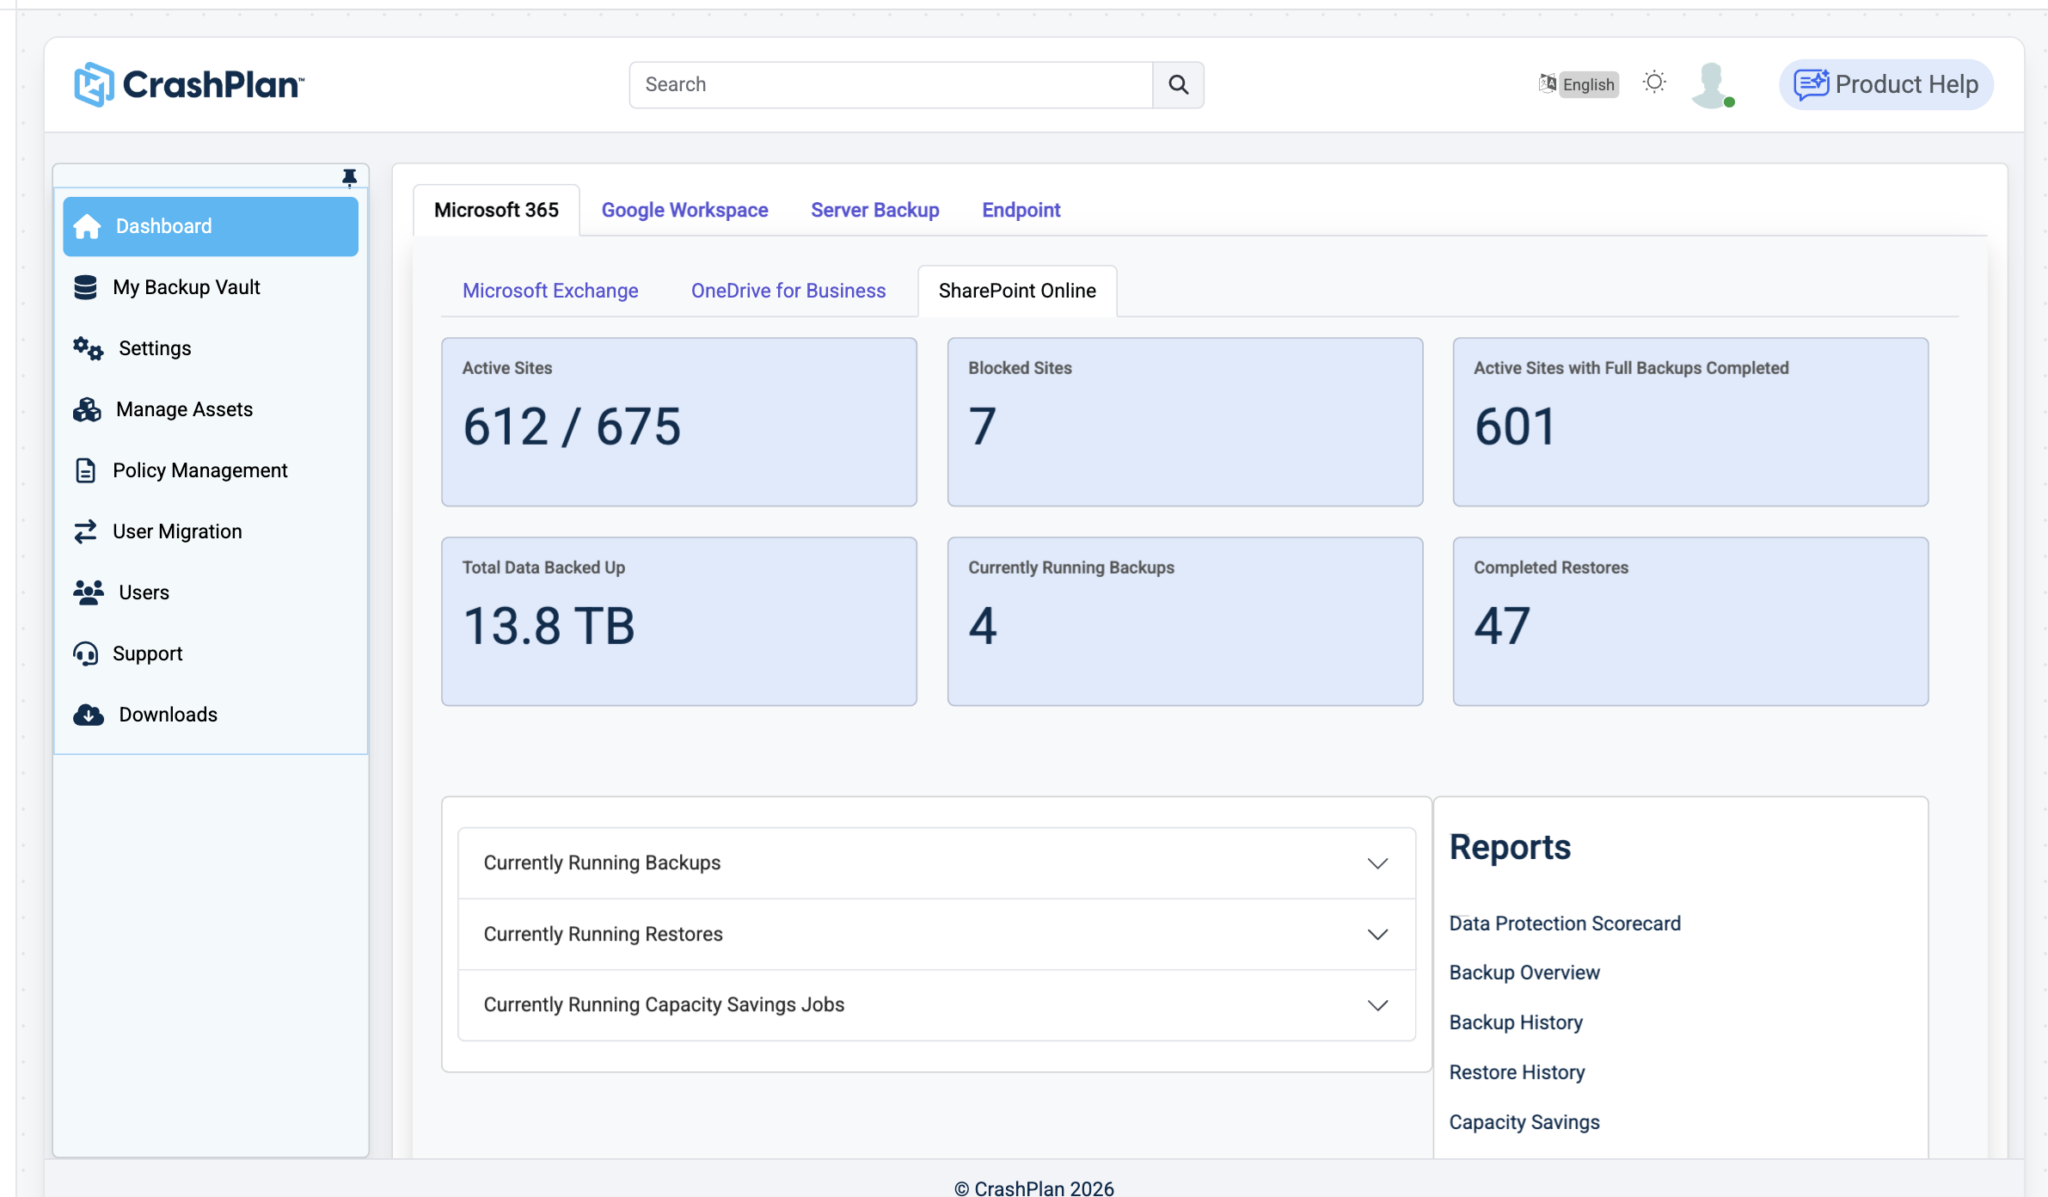Open the Downloads cloud icon
The height and width of the screenshot is (1197, 2048).
[88, 715]
